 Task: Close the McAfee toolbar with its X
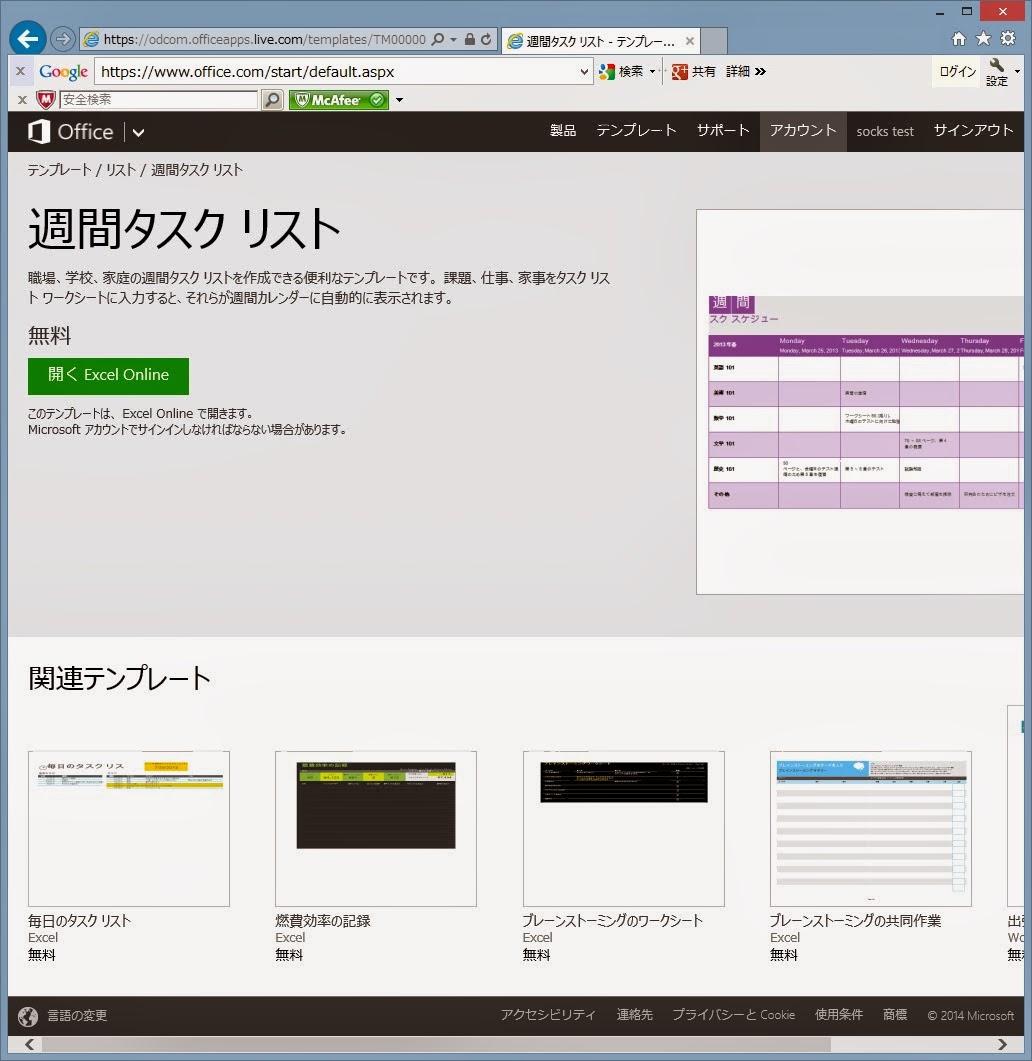(22, 100)
